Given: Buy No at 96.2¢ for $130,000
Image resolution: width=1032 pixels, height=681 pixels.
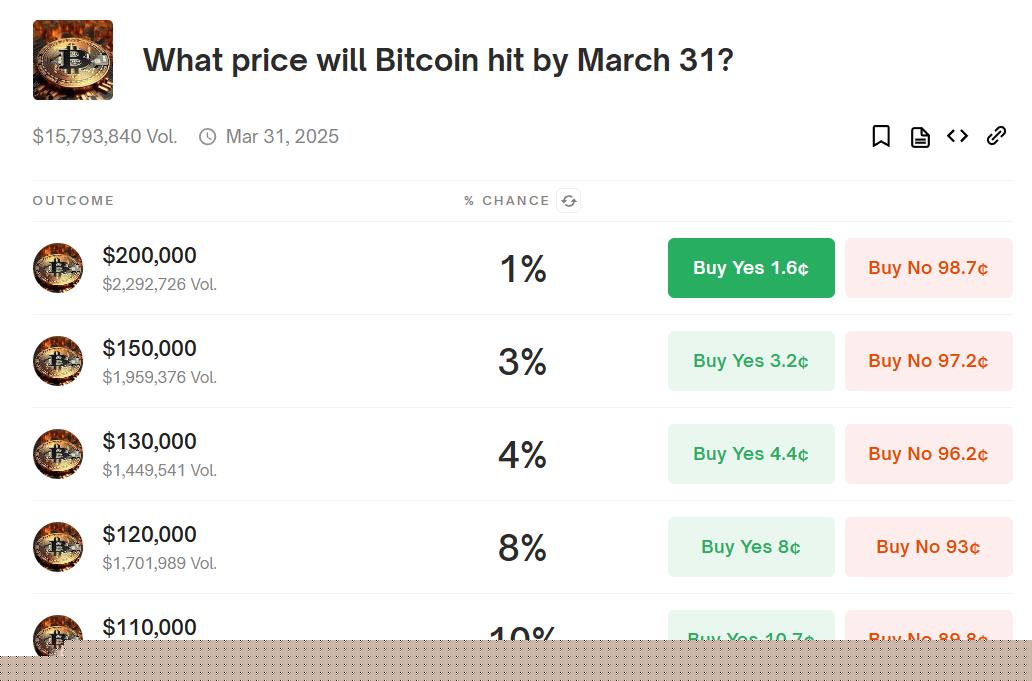Looking at the screenshot, I should coord(928,454).
